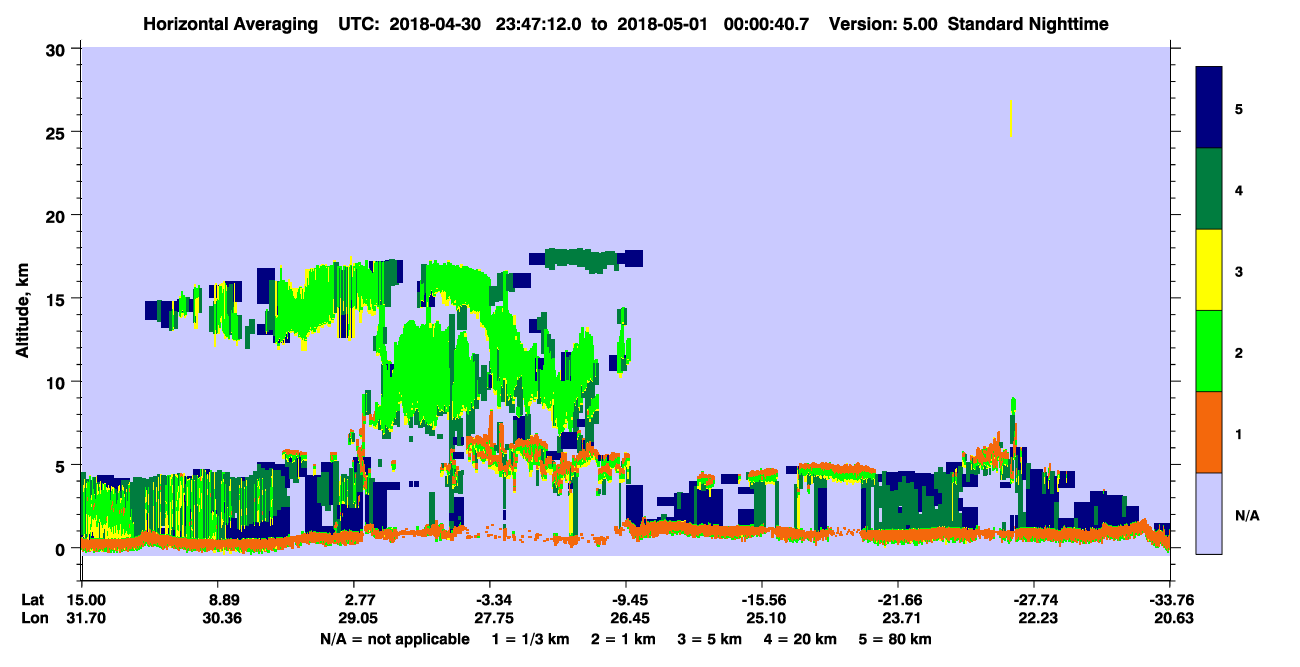Viewport: 1300px width, 667px height.
Task: Click the dark green color bar segment labeled 4
Action: tap(1209, 189)
